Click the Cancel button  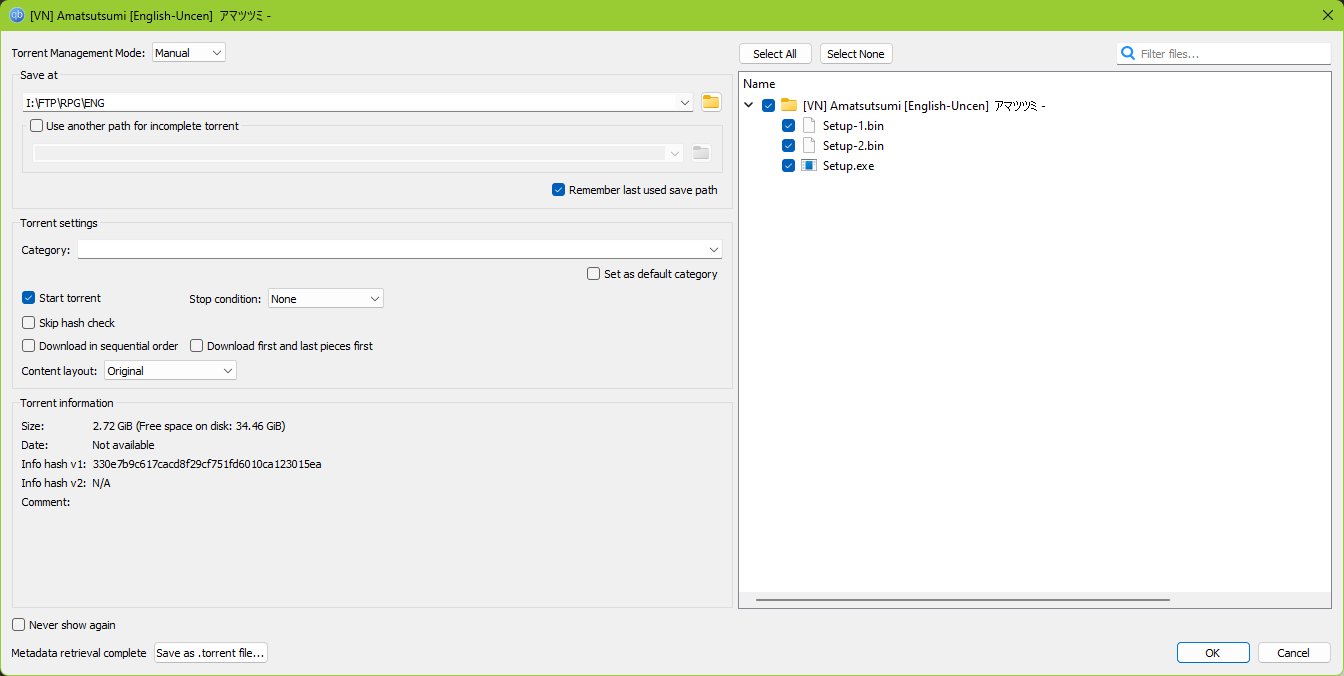[1294, 653]
